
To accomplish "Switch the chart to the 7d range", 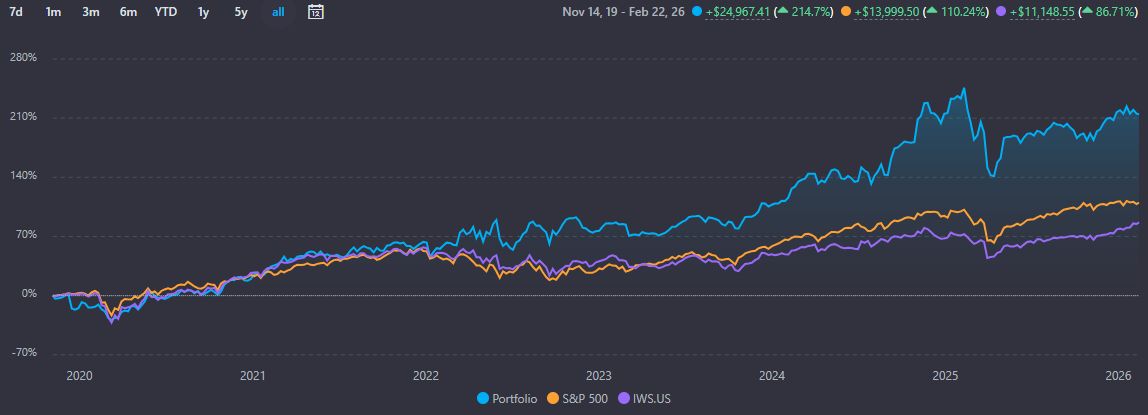I will point(16,12).
